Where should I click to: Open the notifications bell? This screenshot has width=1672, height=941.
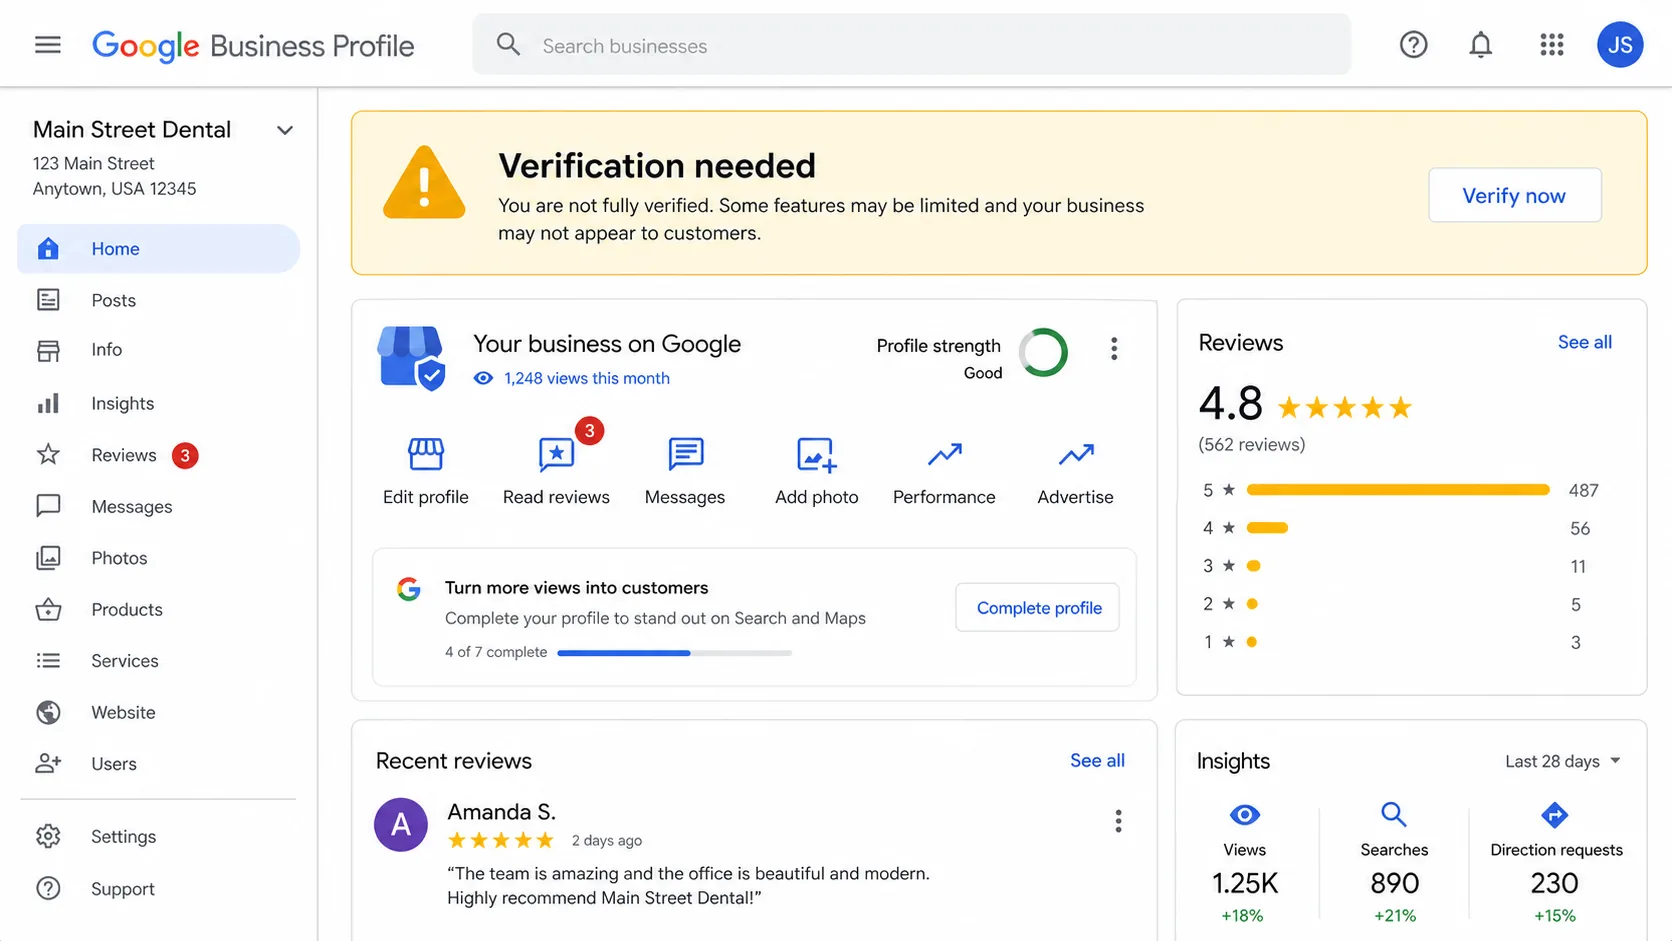point(1480,45)
